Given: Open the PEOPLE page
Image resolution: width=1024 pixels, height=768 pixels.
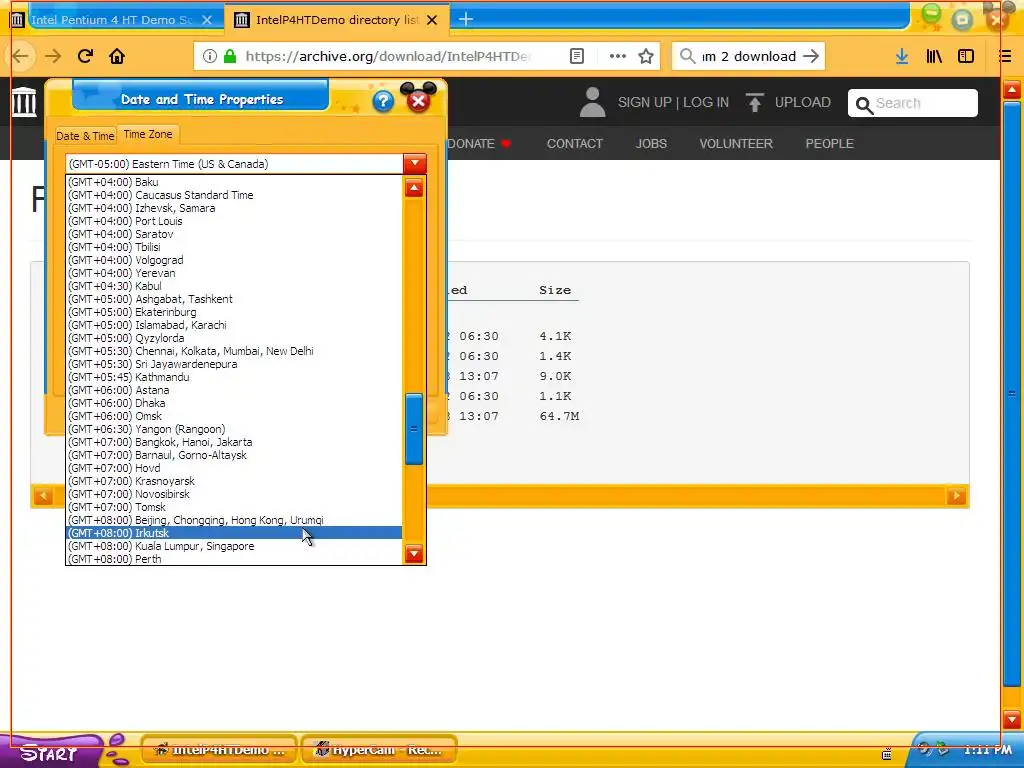Looking at the screenshot, I should [x=829, y=144].
